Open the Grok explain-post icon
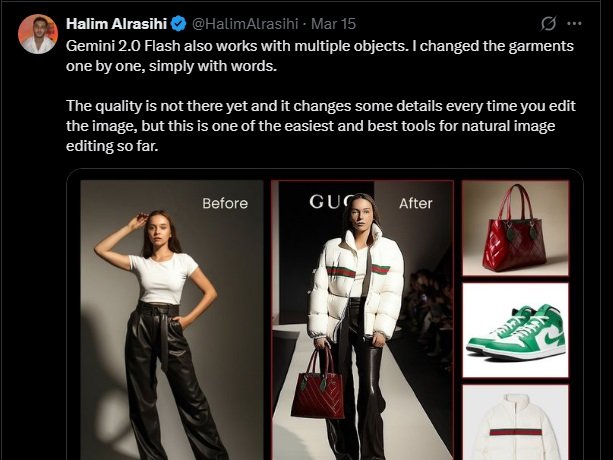The image size is (613, 460). pos(548,24)
